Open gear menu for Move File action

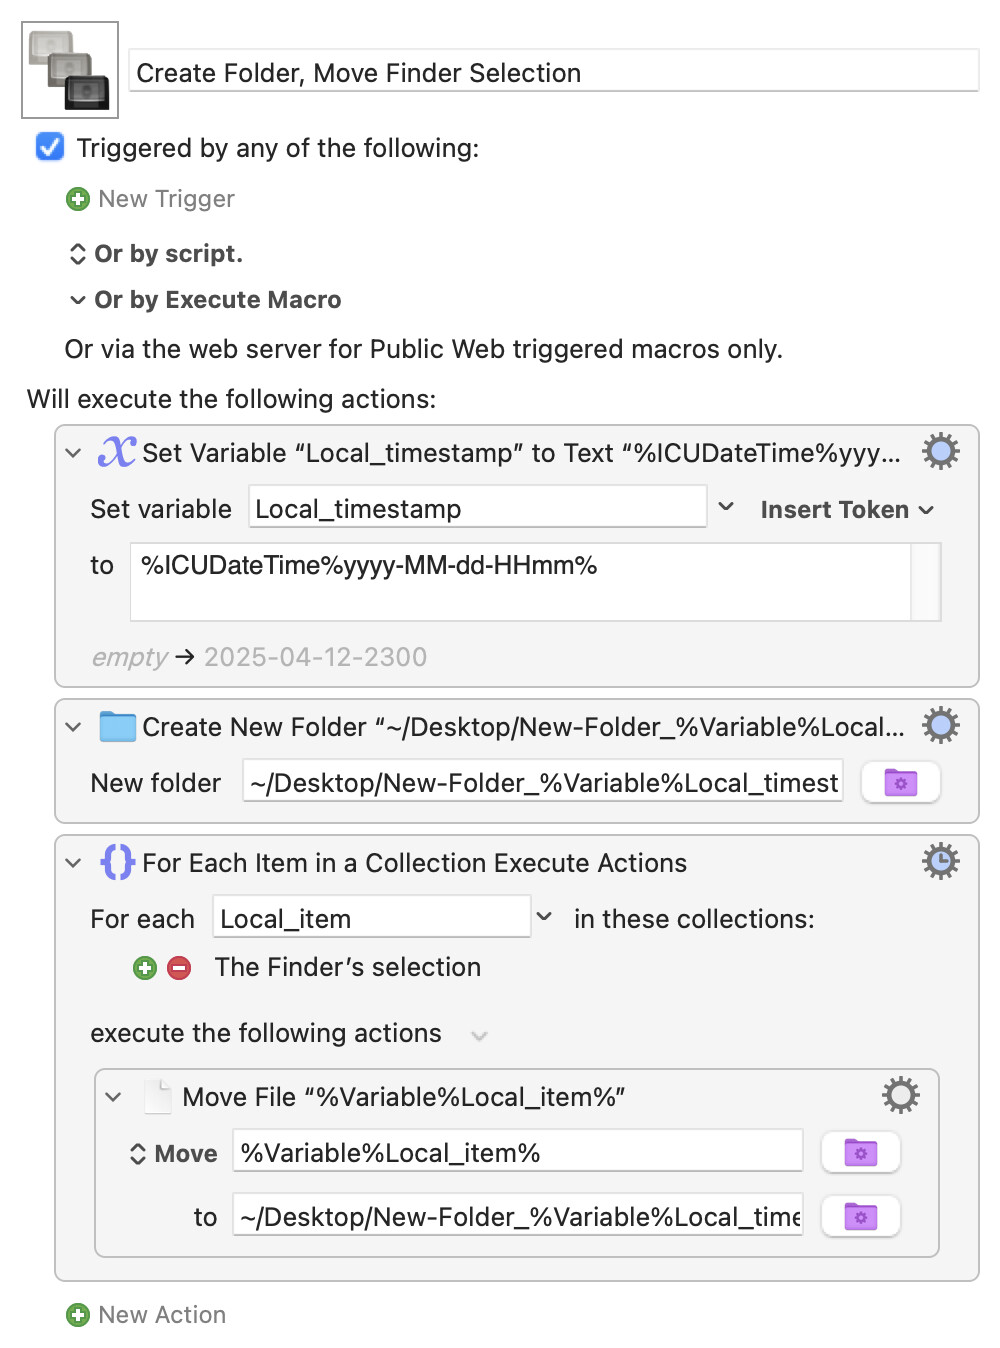(x=900, y=1096)
